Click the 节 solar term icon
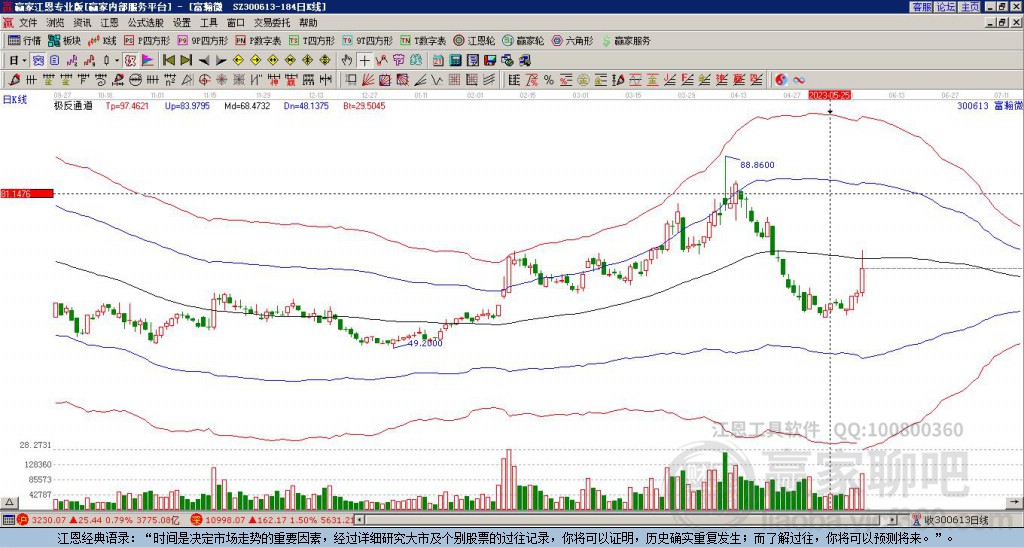 coord(398,61)
